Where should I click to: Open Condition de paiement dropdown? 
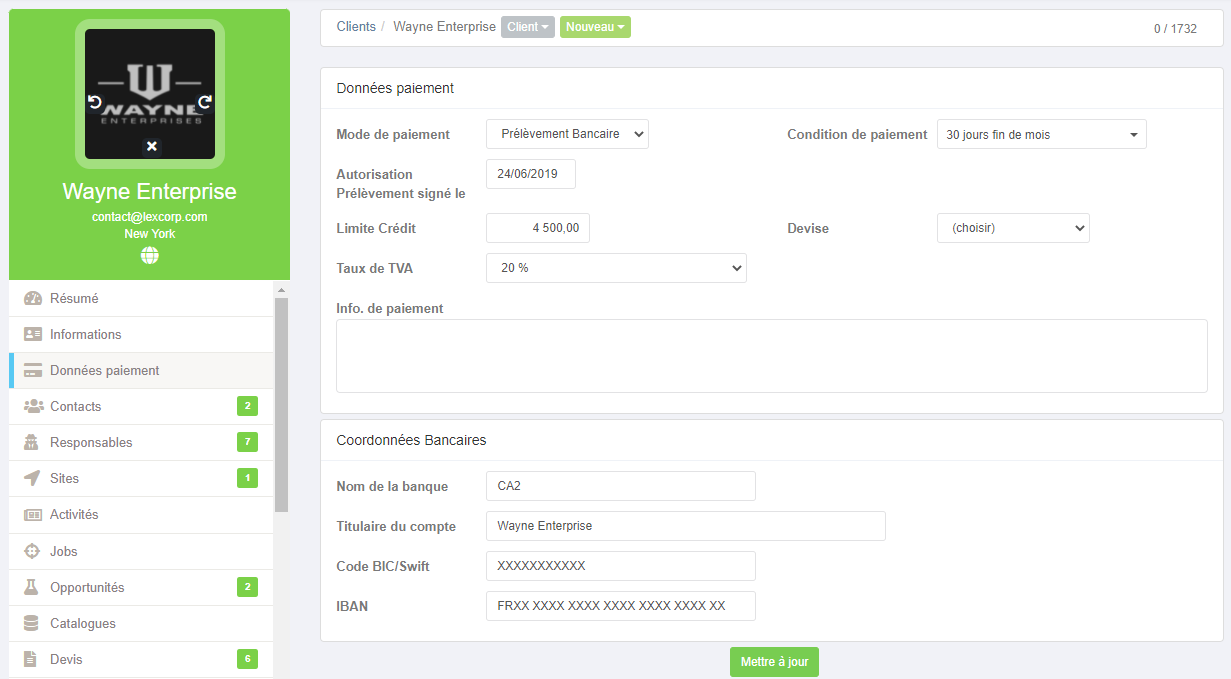(x=1041, y=134)
